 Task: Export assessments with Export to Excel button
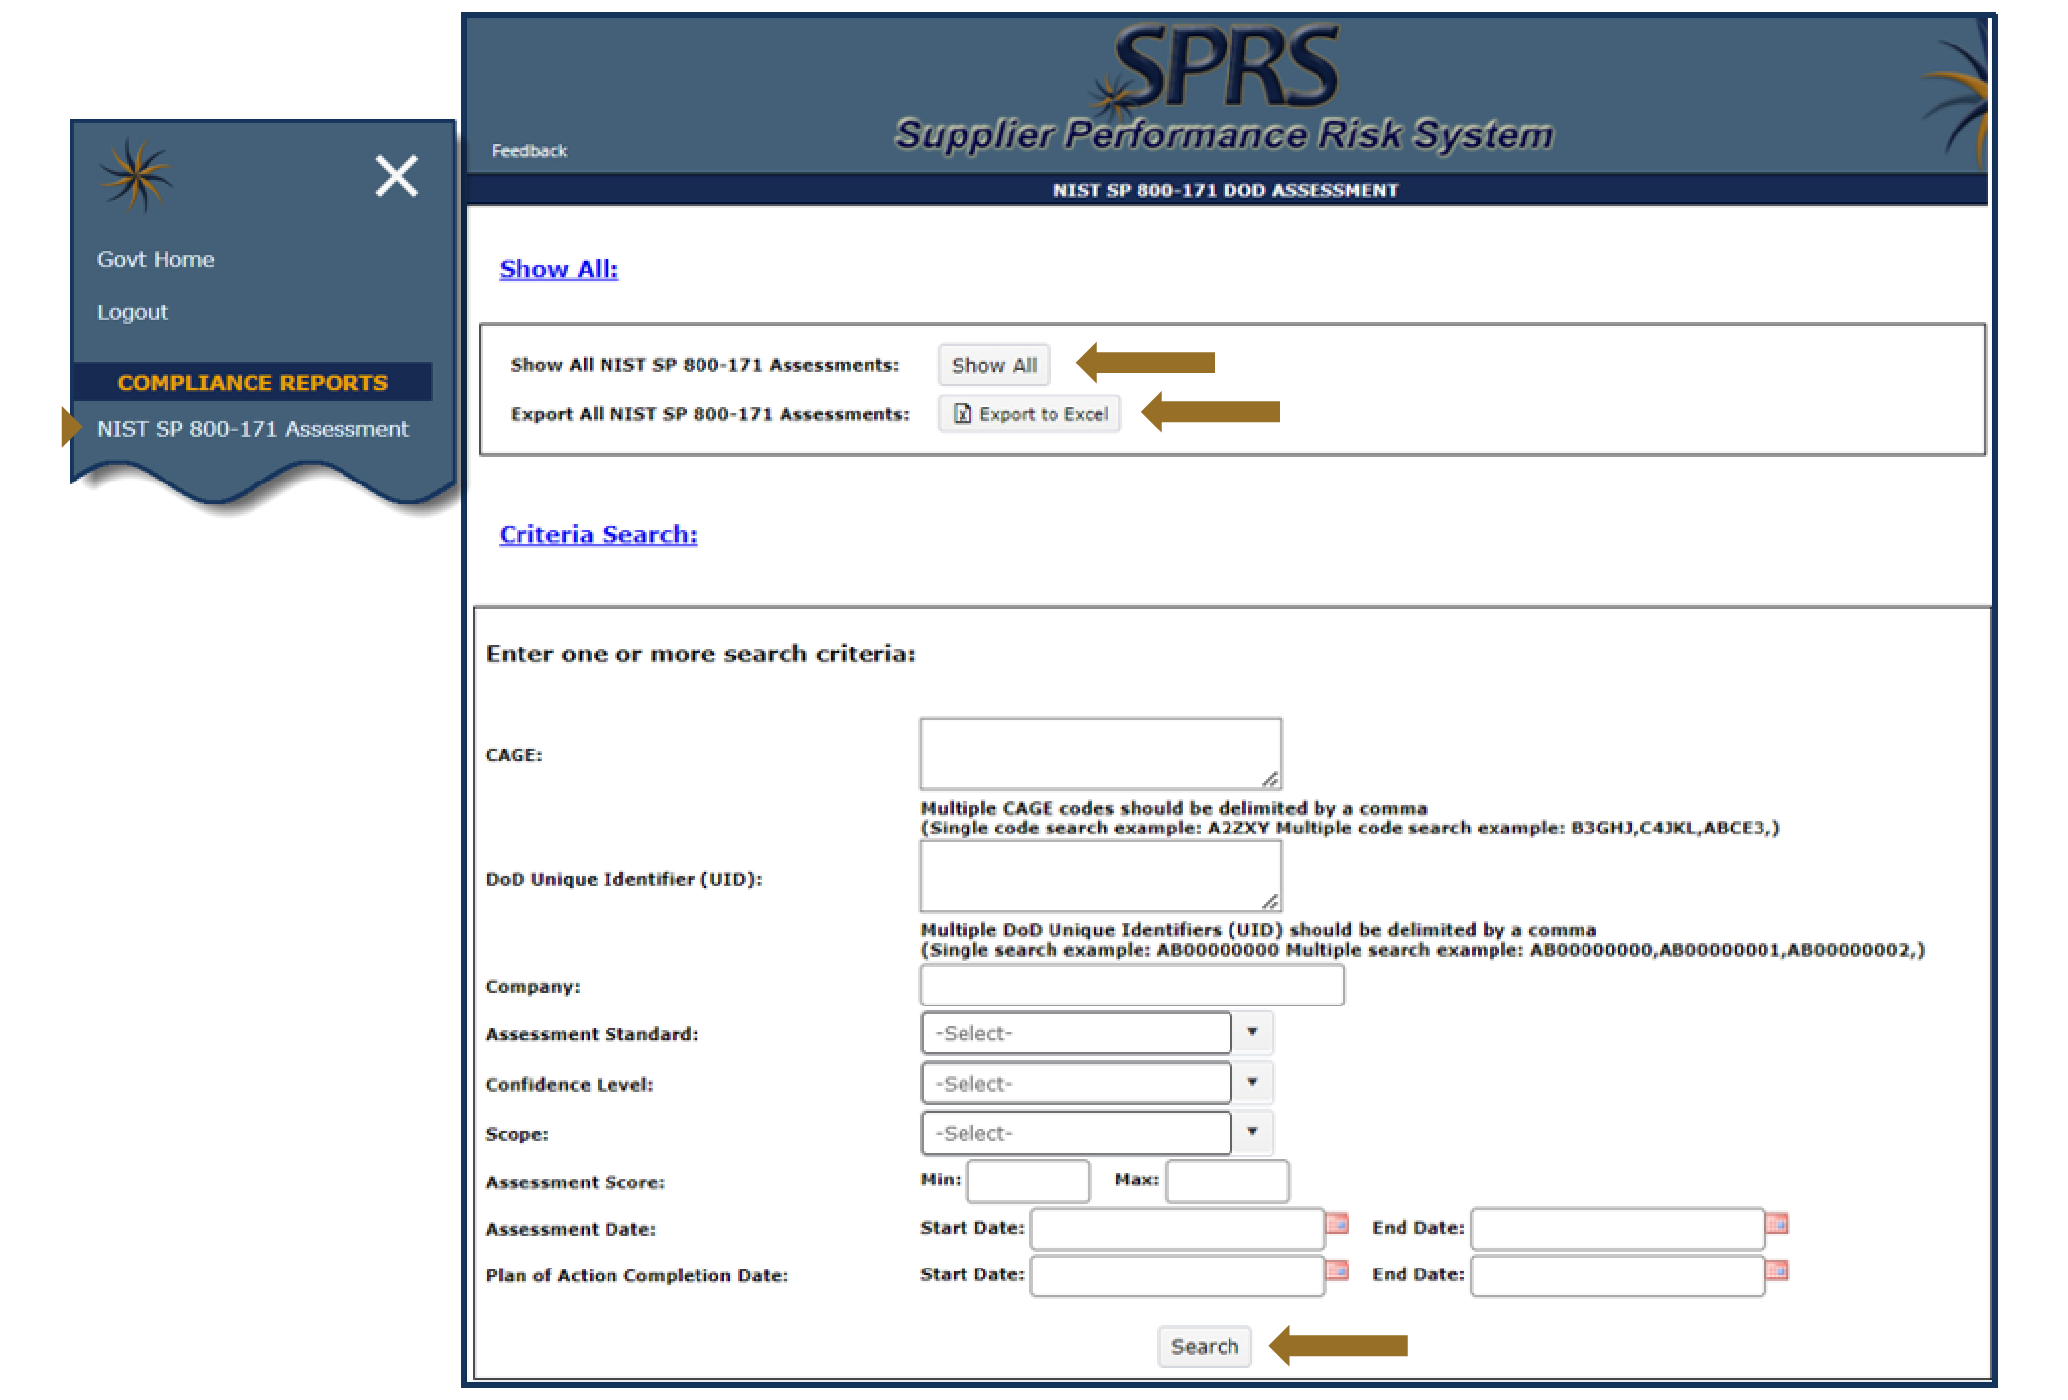click(x=1030, y=414)
